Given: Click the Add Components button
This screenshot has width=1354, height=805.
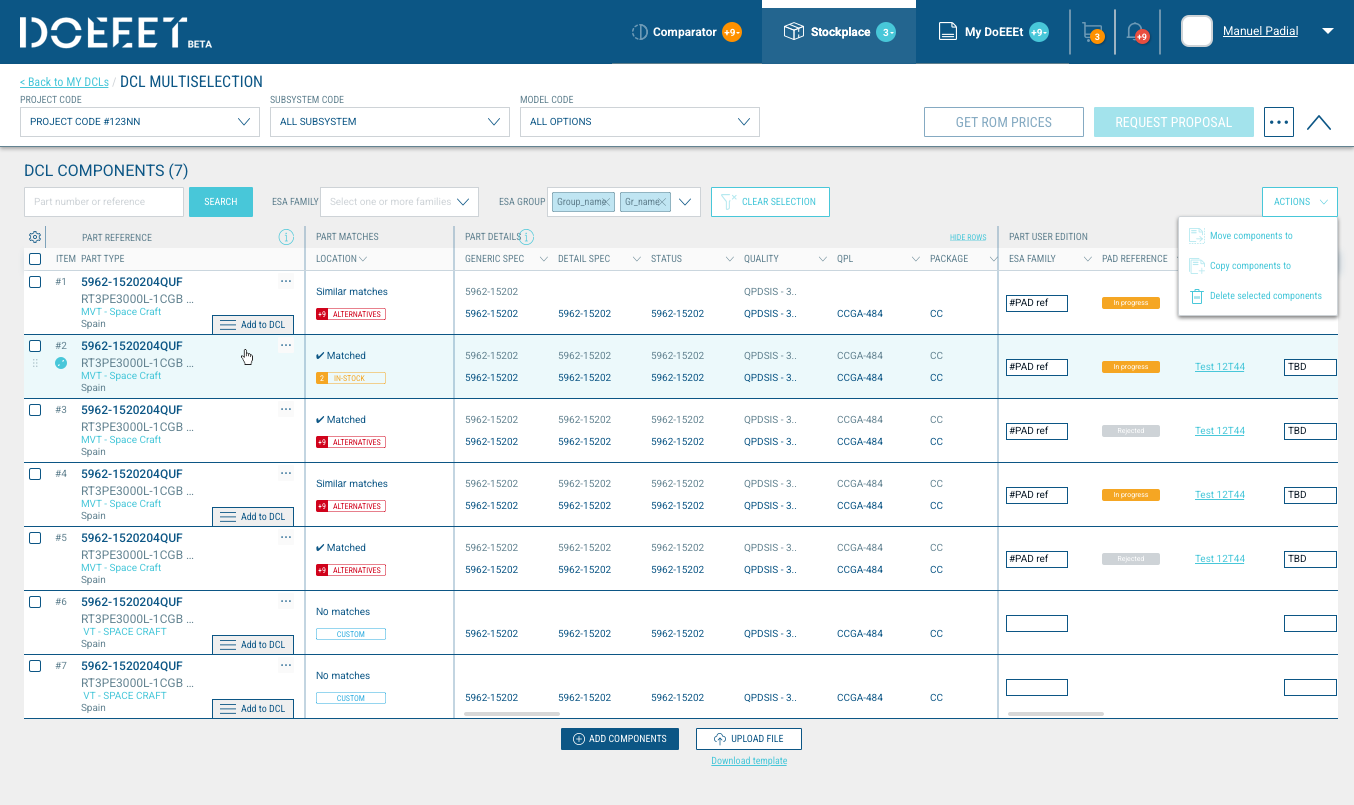Looking at the screenshot, I should tap(620, 739).
